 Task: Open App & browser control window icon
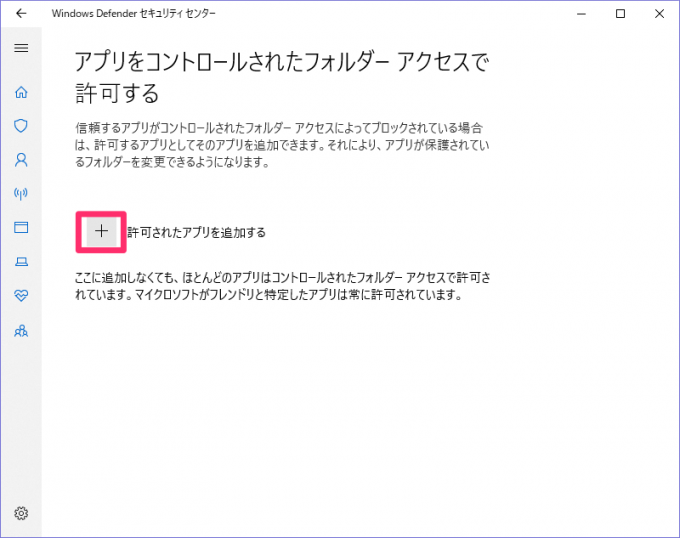click(21, 227)
